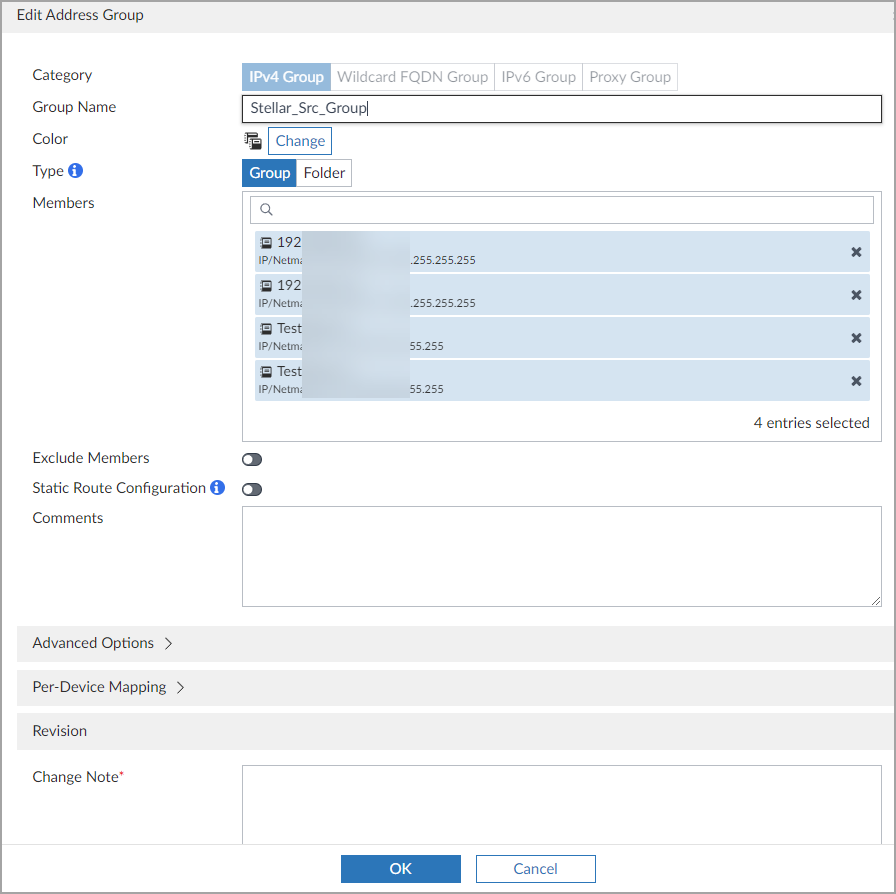This screenshot has width=896, height=894.
Task: Remove the third member entry
Action: [x=856, y=338]
